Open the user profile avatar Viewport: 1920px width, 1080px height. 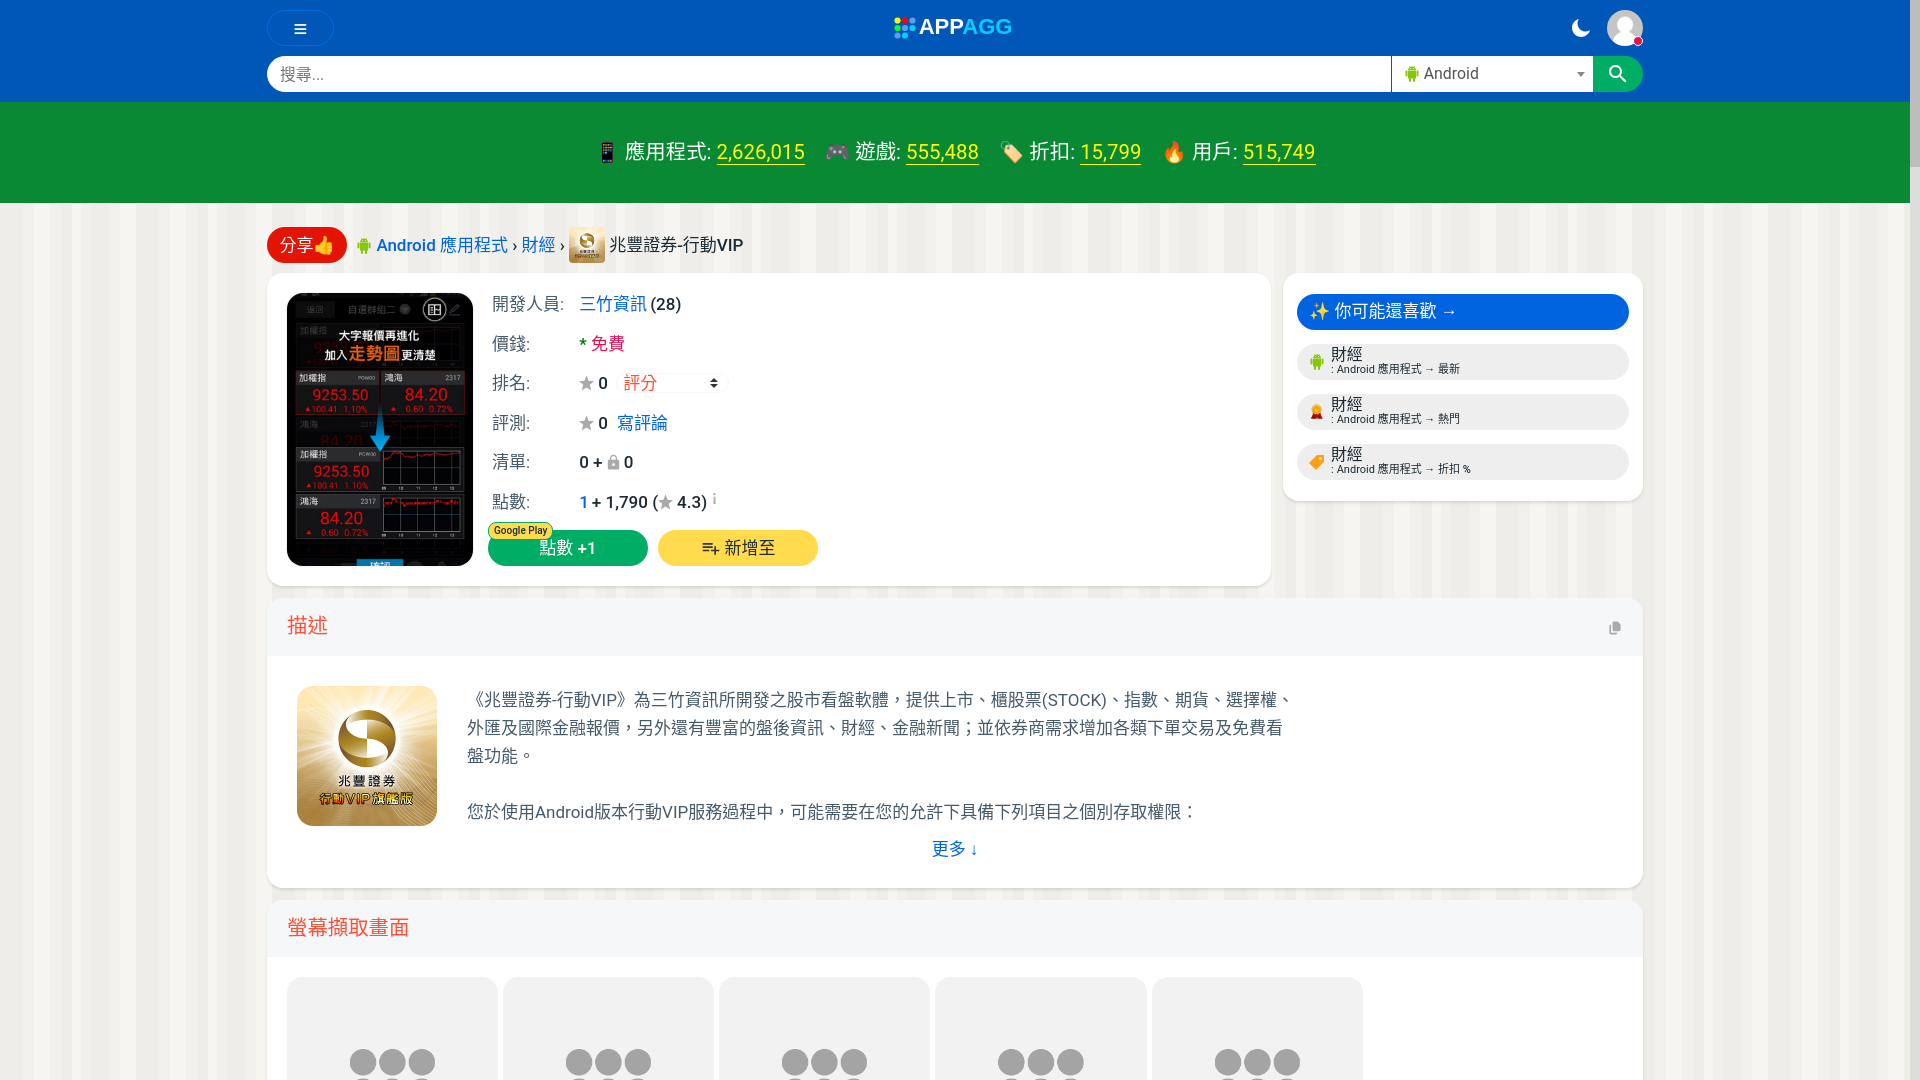[1625, 28]
